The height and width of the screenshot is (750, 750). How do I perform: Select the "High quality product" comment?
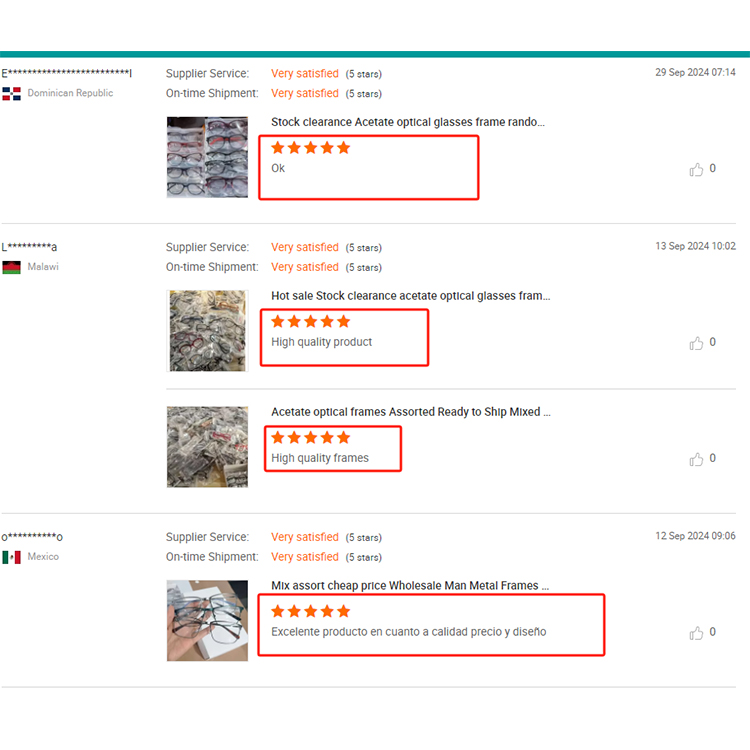321,342
